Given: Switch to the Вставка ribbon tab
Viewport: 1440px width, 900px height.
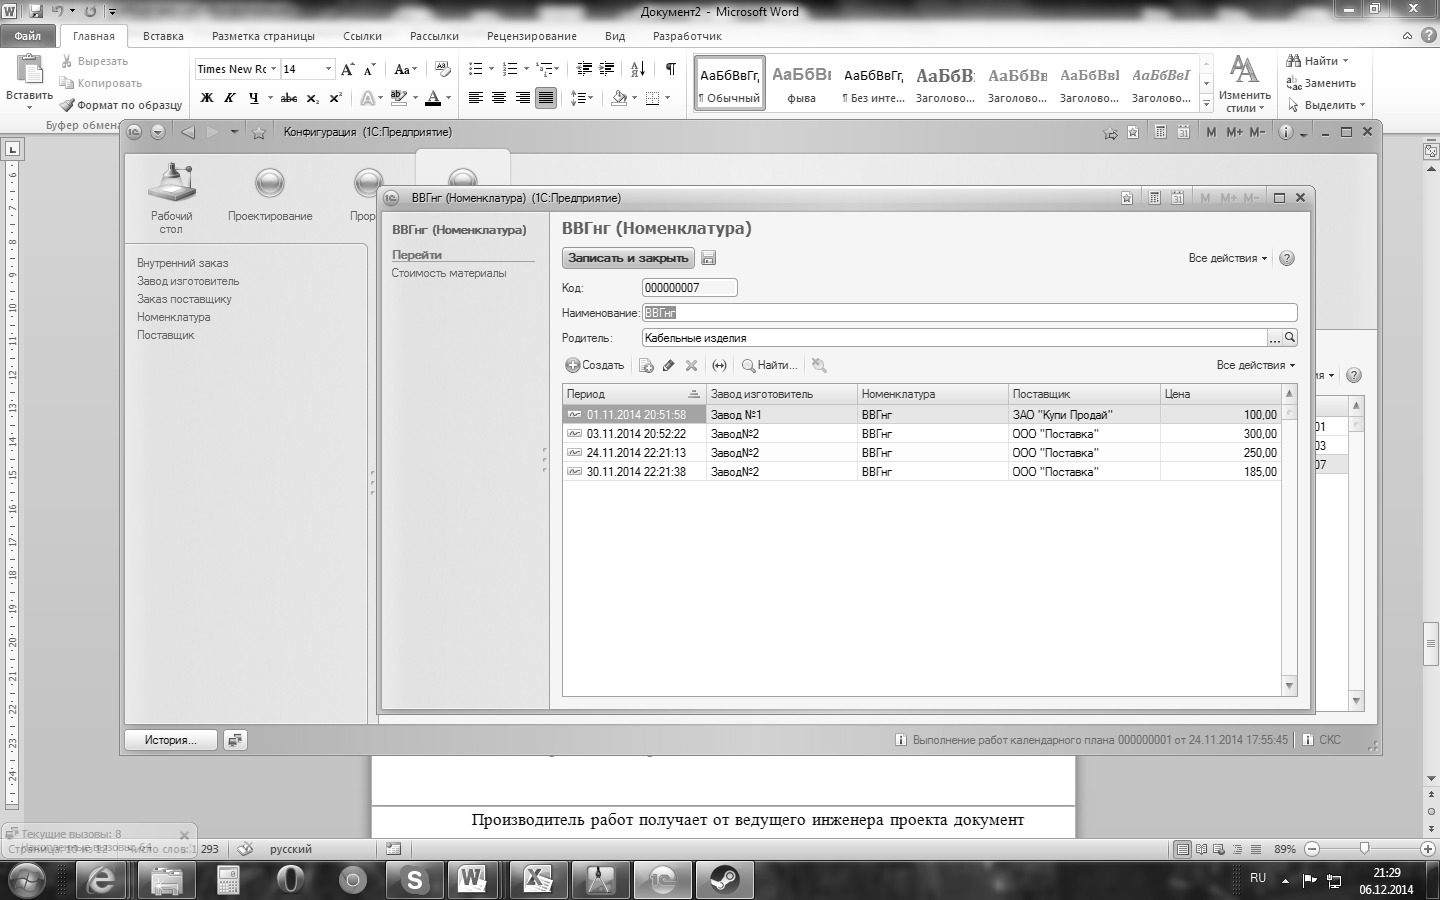Looking at the screenshot, I should 163,36.
